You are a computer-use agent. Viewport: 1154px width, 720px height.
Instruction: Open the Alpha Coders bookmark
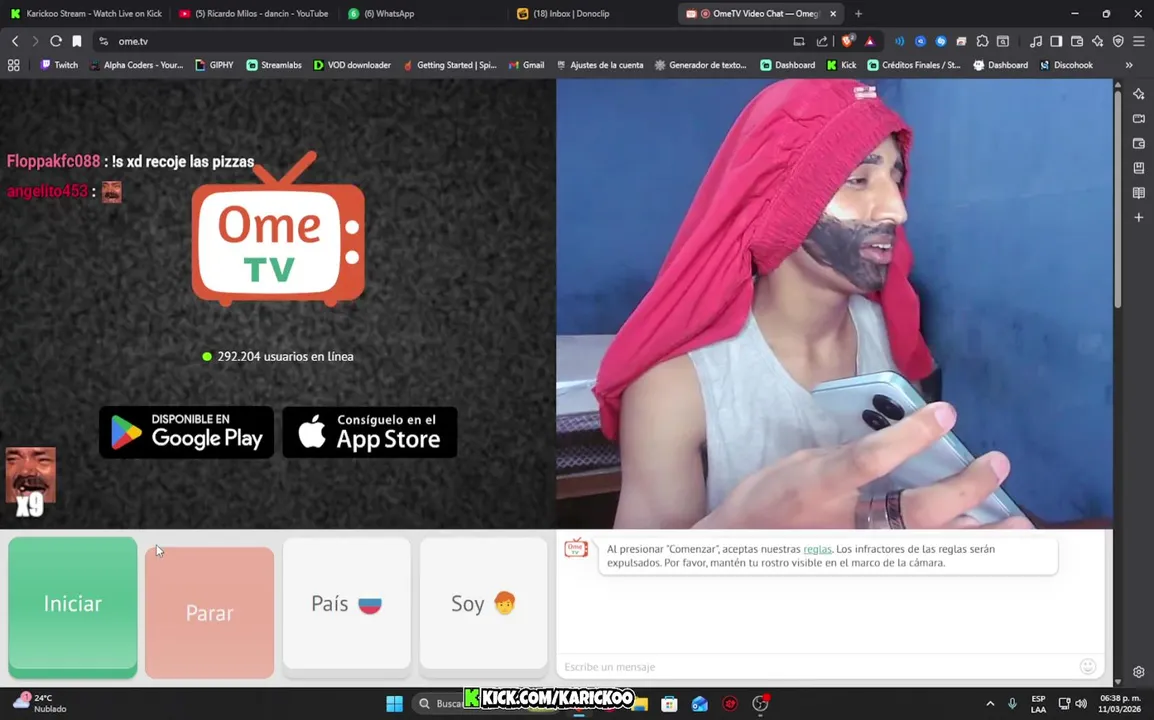(136, 65)
